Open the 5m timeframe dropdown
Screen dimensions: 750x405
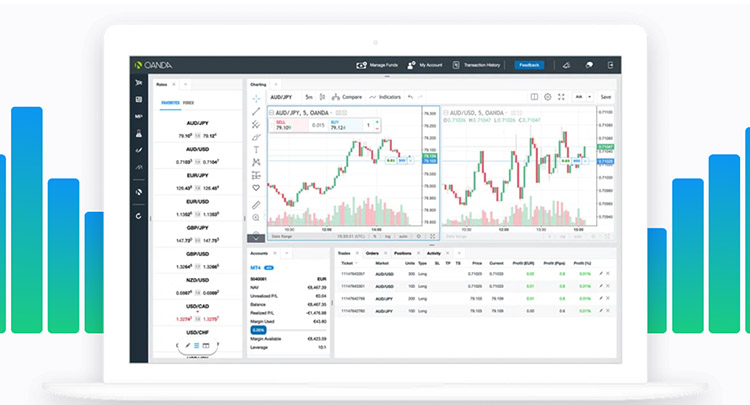(309, 97)
